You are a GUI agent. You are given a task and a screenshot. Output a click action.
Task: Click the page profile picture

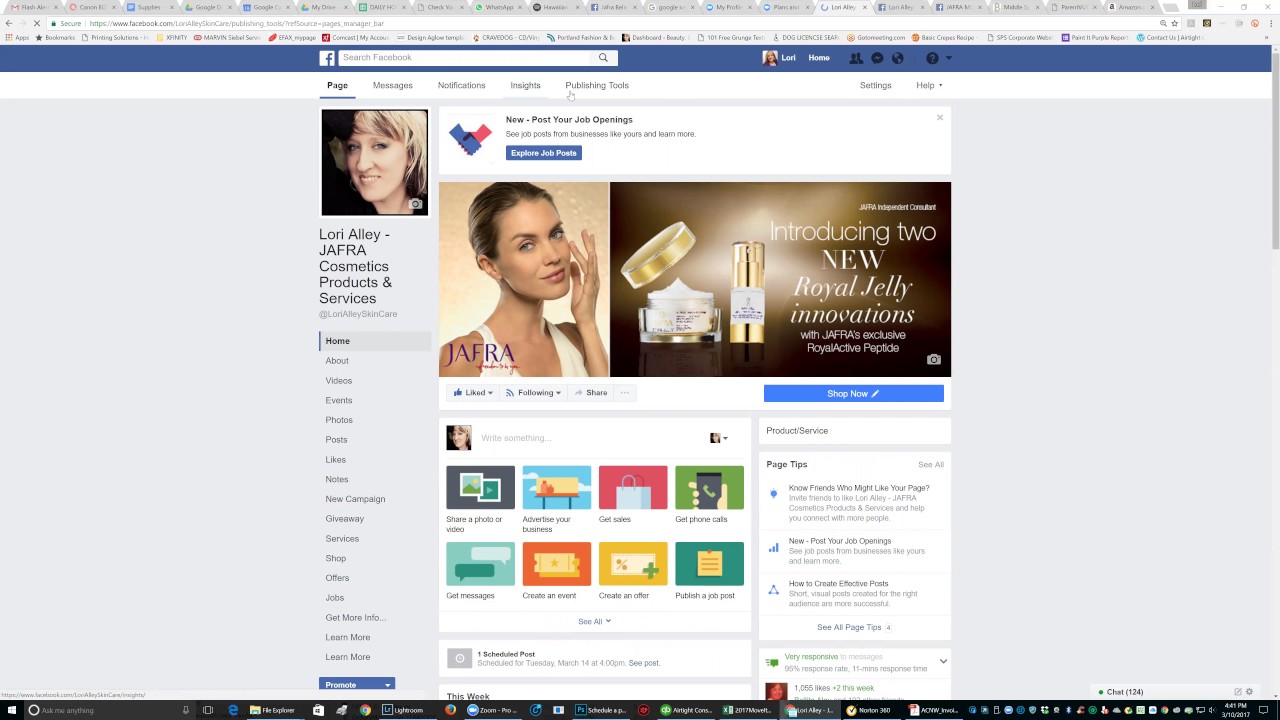point(374,162)
